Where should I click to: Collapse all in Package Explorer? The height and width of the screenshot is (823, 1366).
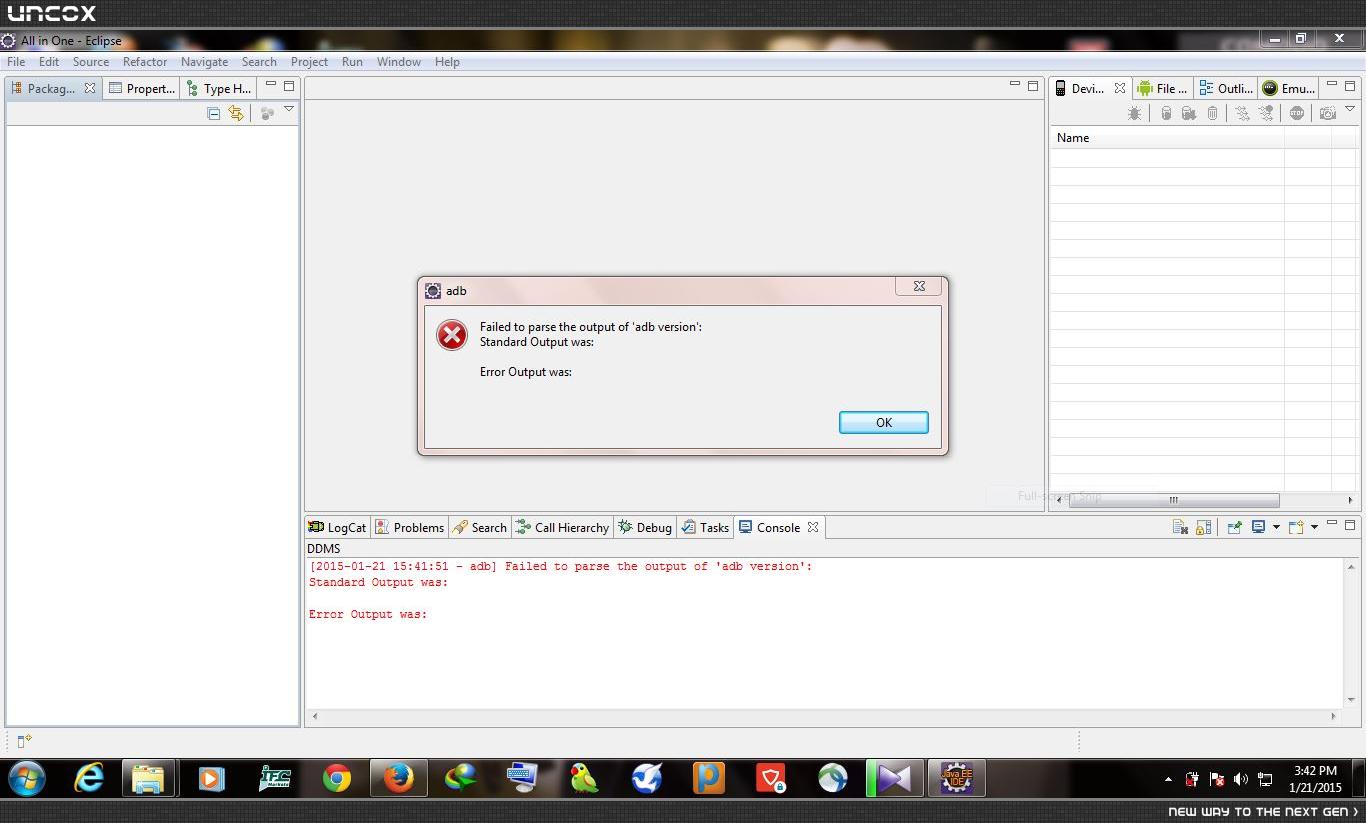(x=213, y=114)
